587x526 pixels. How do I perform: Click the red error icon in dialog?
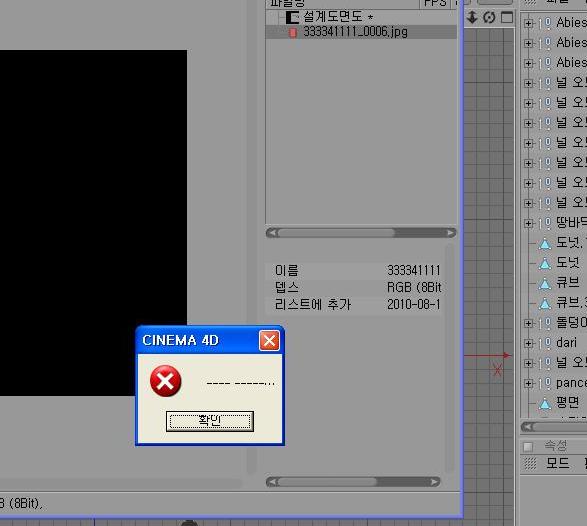(165, 381)
